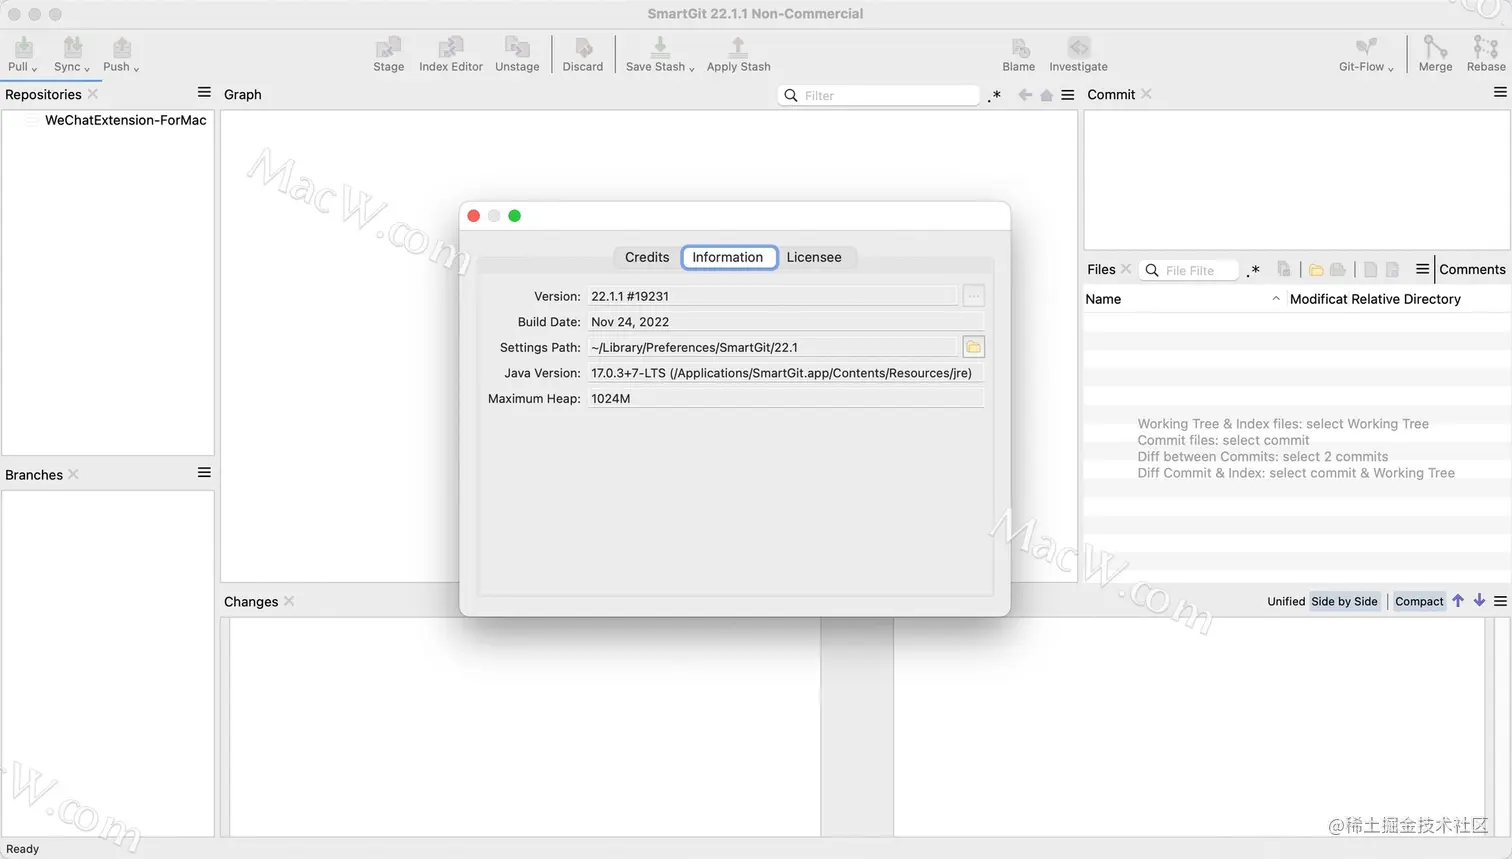Screen dimensions: 1512x859
Task: Close the About dialog with red button
Action: [x=474, y=216]
